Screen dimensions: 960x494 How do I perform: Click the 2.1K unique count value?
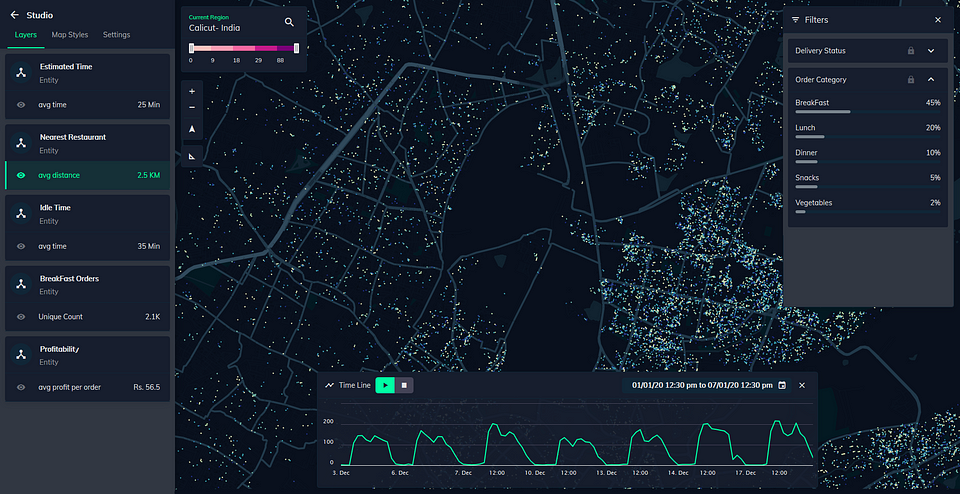(153, 317)
